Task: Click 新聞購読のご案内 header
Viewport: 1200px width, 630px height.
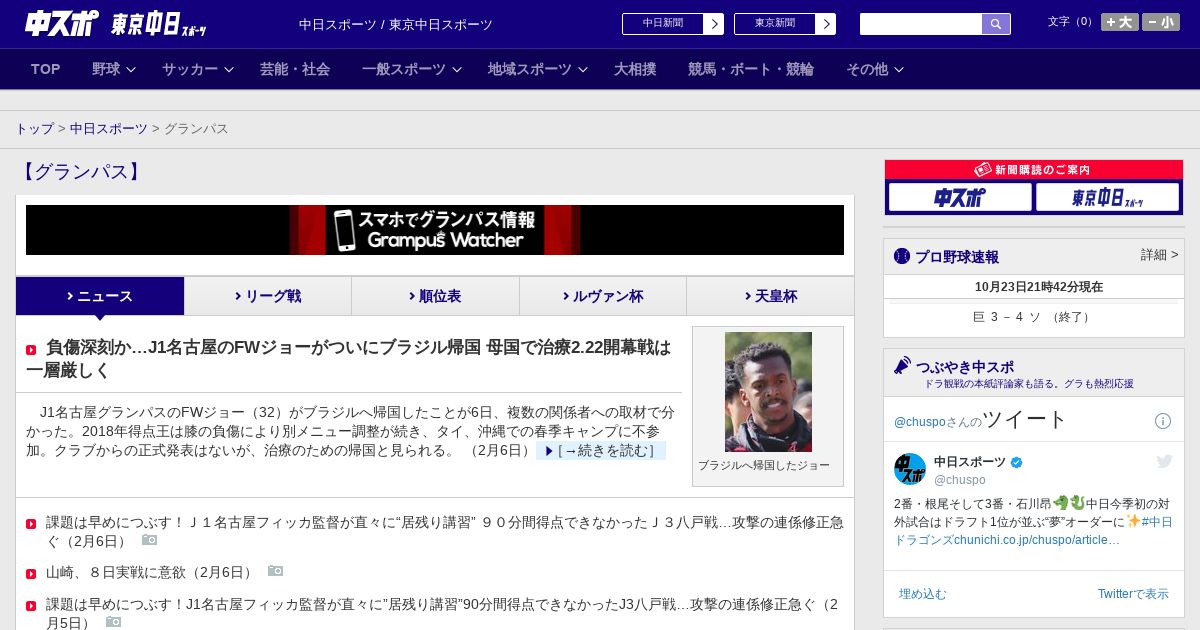Action: point(1033,170)
